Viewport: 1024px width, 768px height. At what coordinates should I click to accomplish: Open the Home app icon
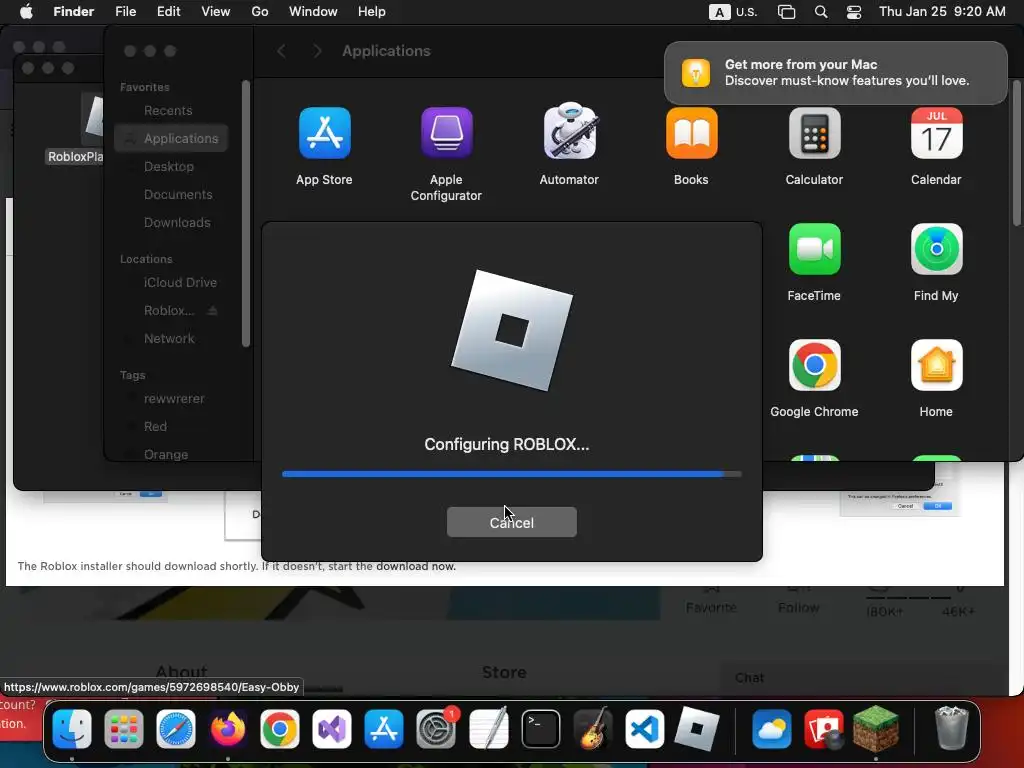click(936, 365)
